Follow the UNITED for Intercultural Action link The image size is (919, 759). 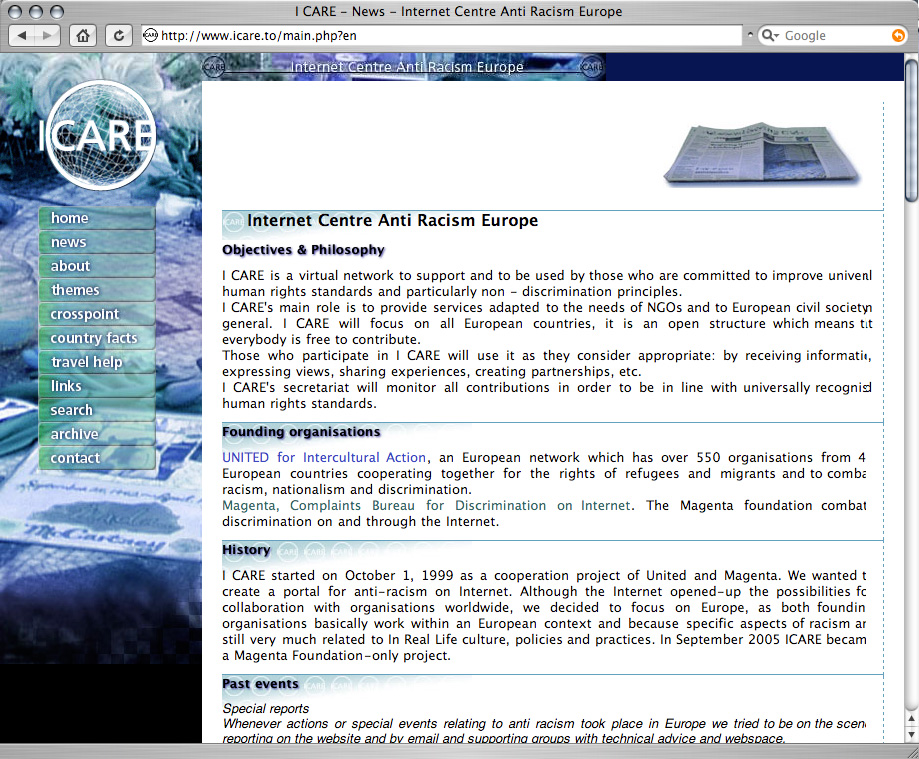click(x=324, y=457)
